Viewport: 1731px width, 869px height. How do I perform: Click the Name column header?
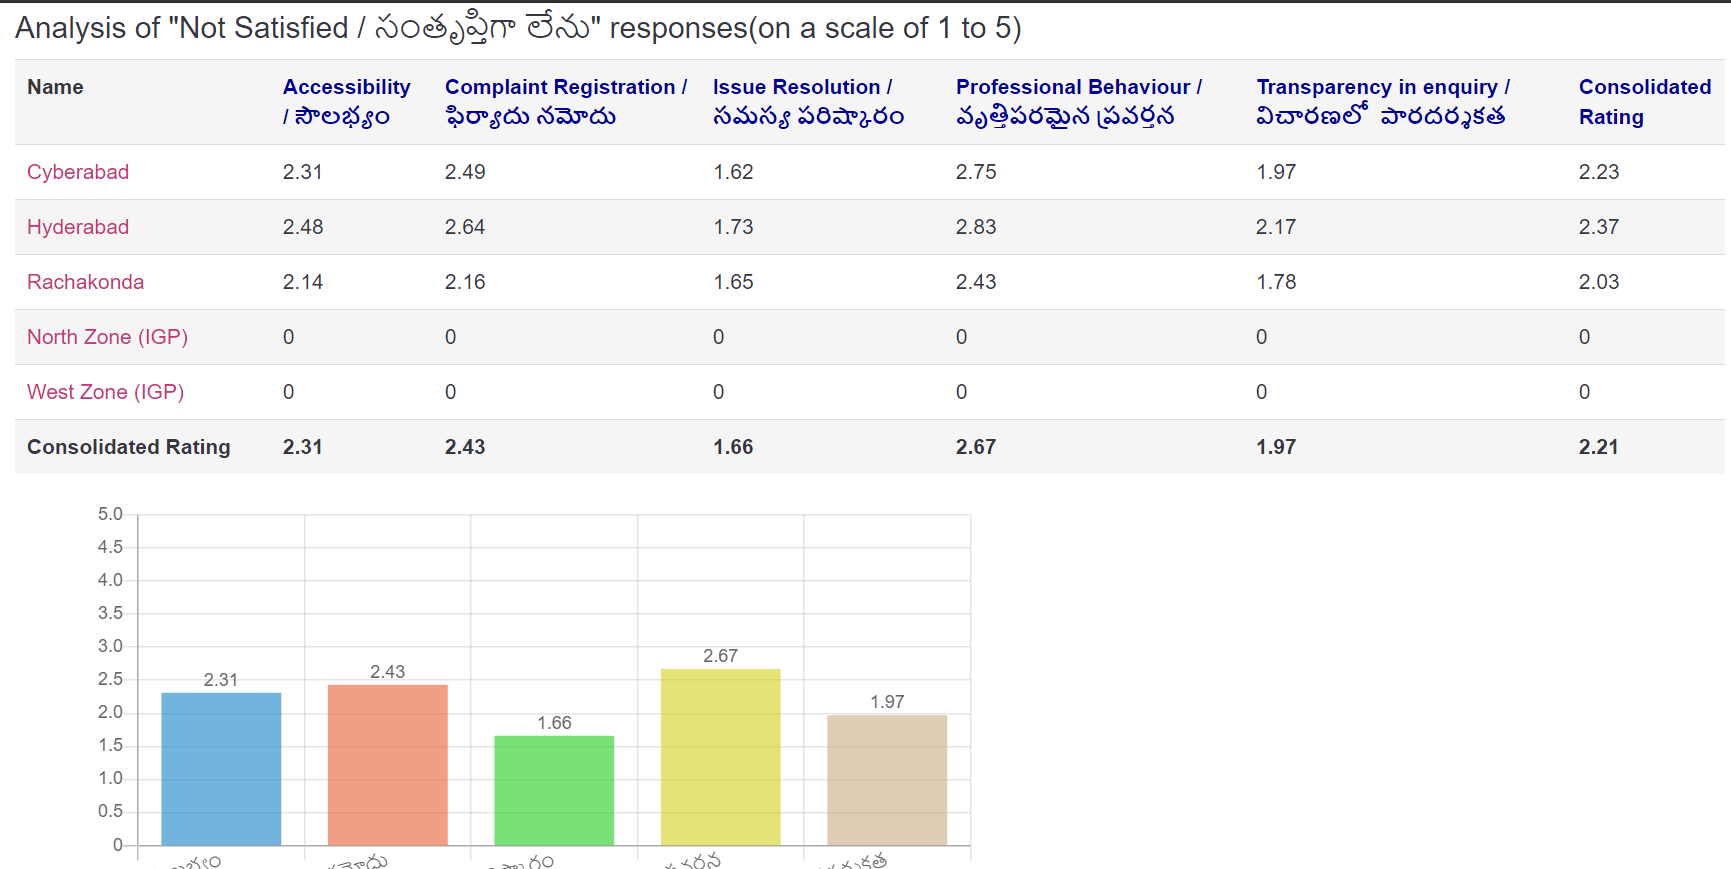55,87
